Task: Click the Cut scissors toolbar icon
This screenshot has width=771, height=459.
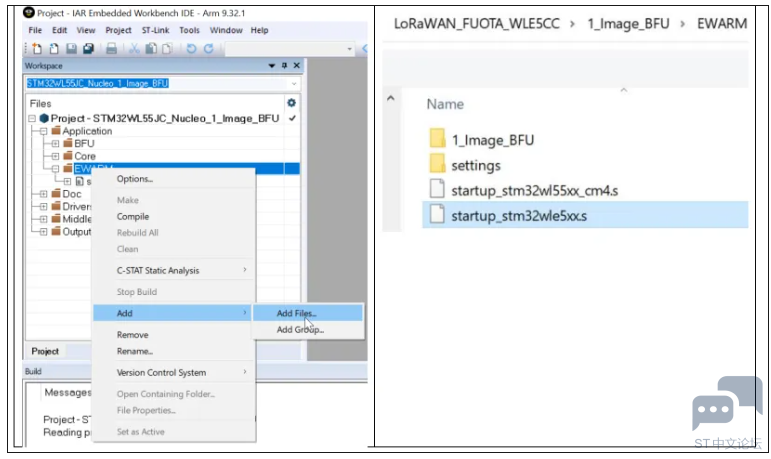Action: coord(134,48)
